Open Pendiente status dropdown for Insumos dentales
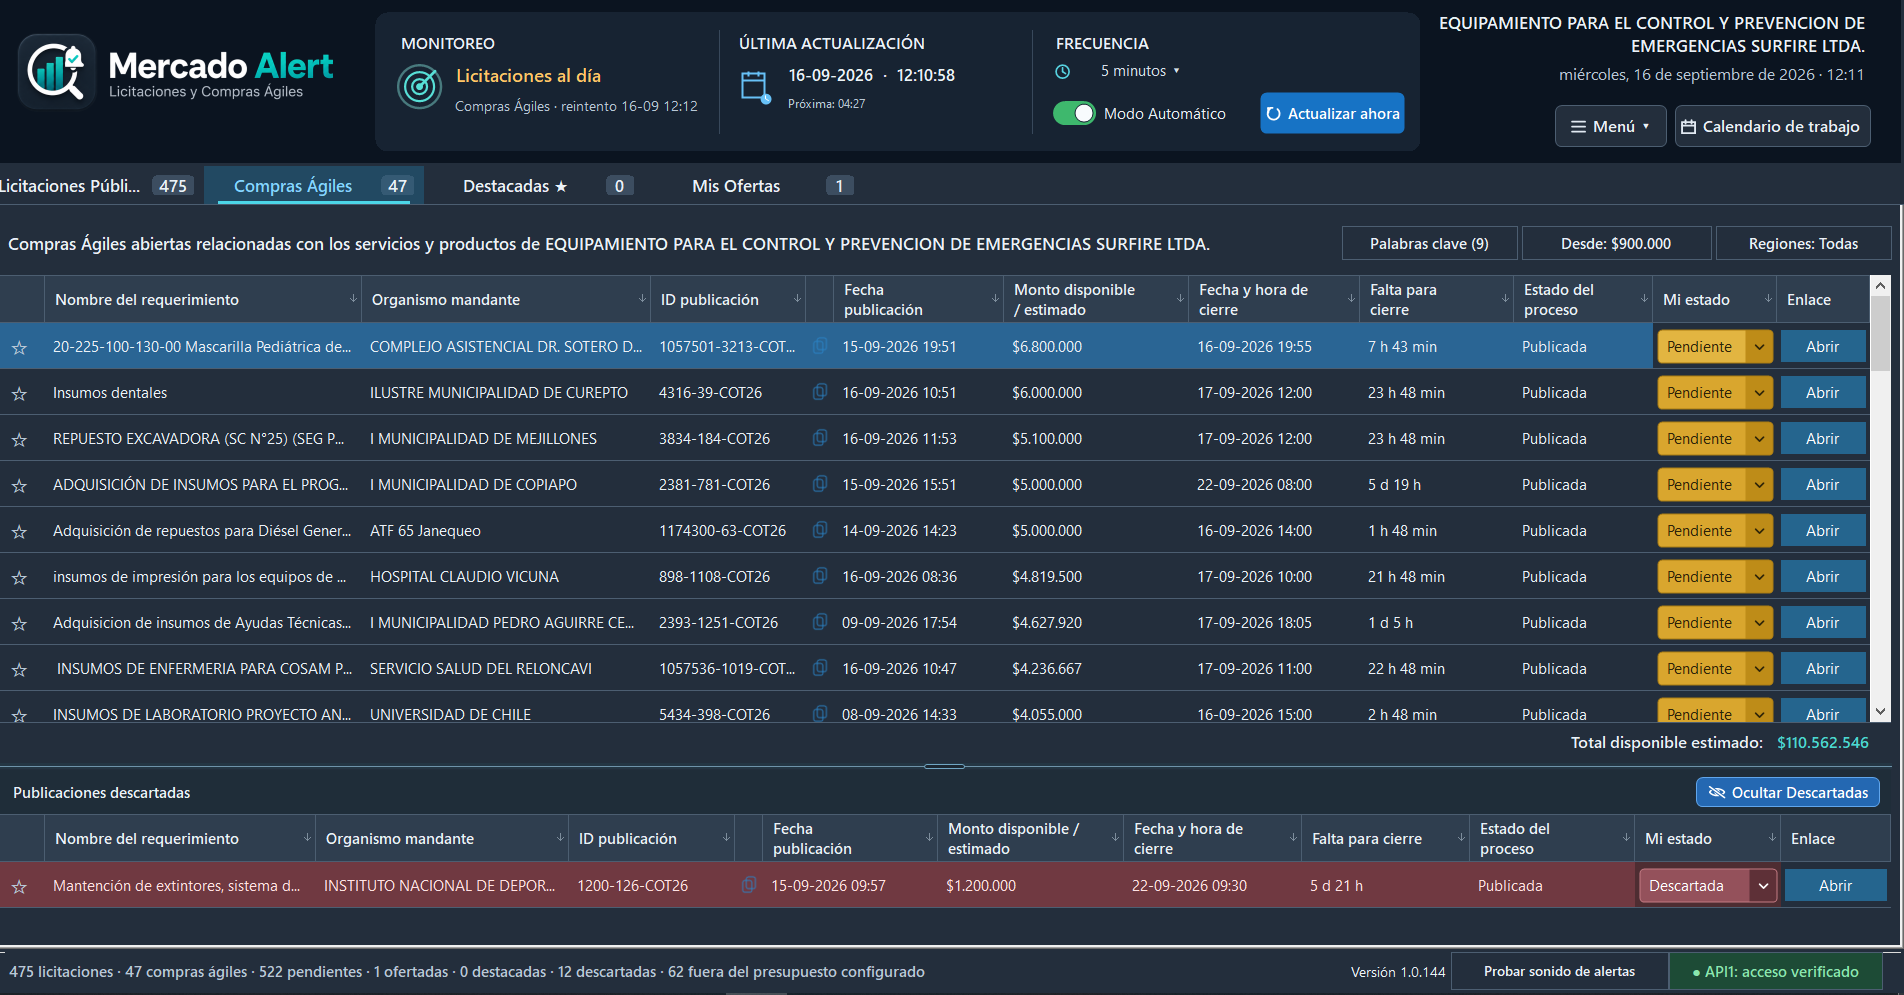Viewport: 1904px width, 995px height. click(1760, 393)
